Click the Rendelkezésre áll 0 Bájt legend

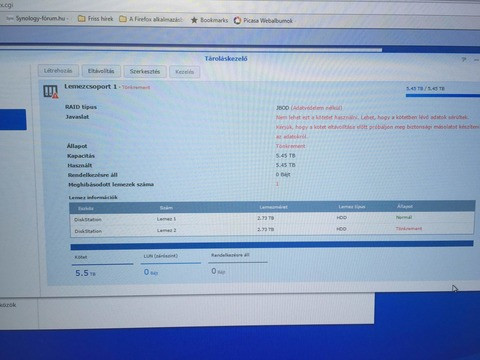238,264
